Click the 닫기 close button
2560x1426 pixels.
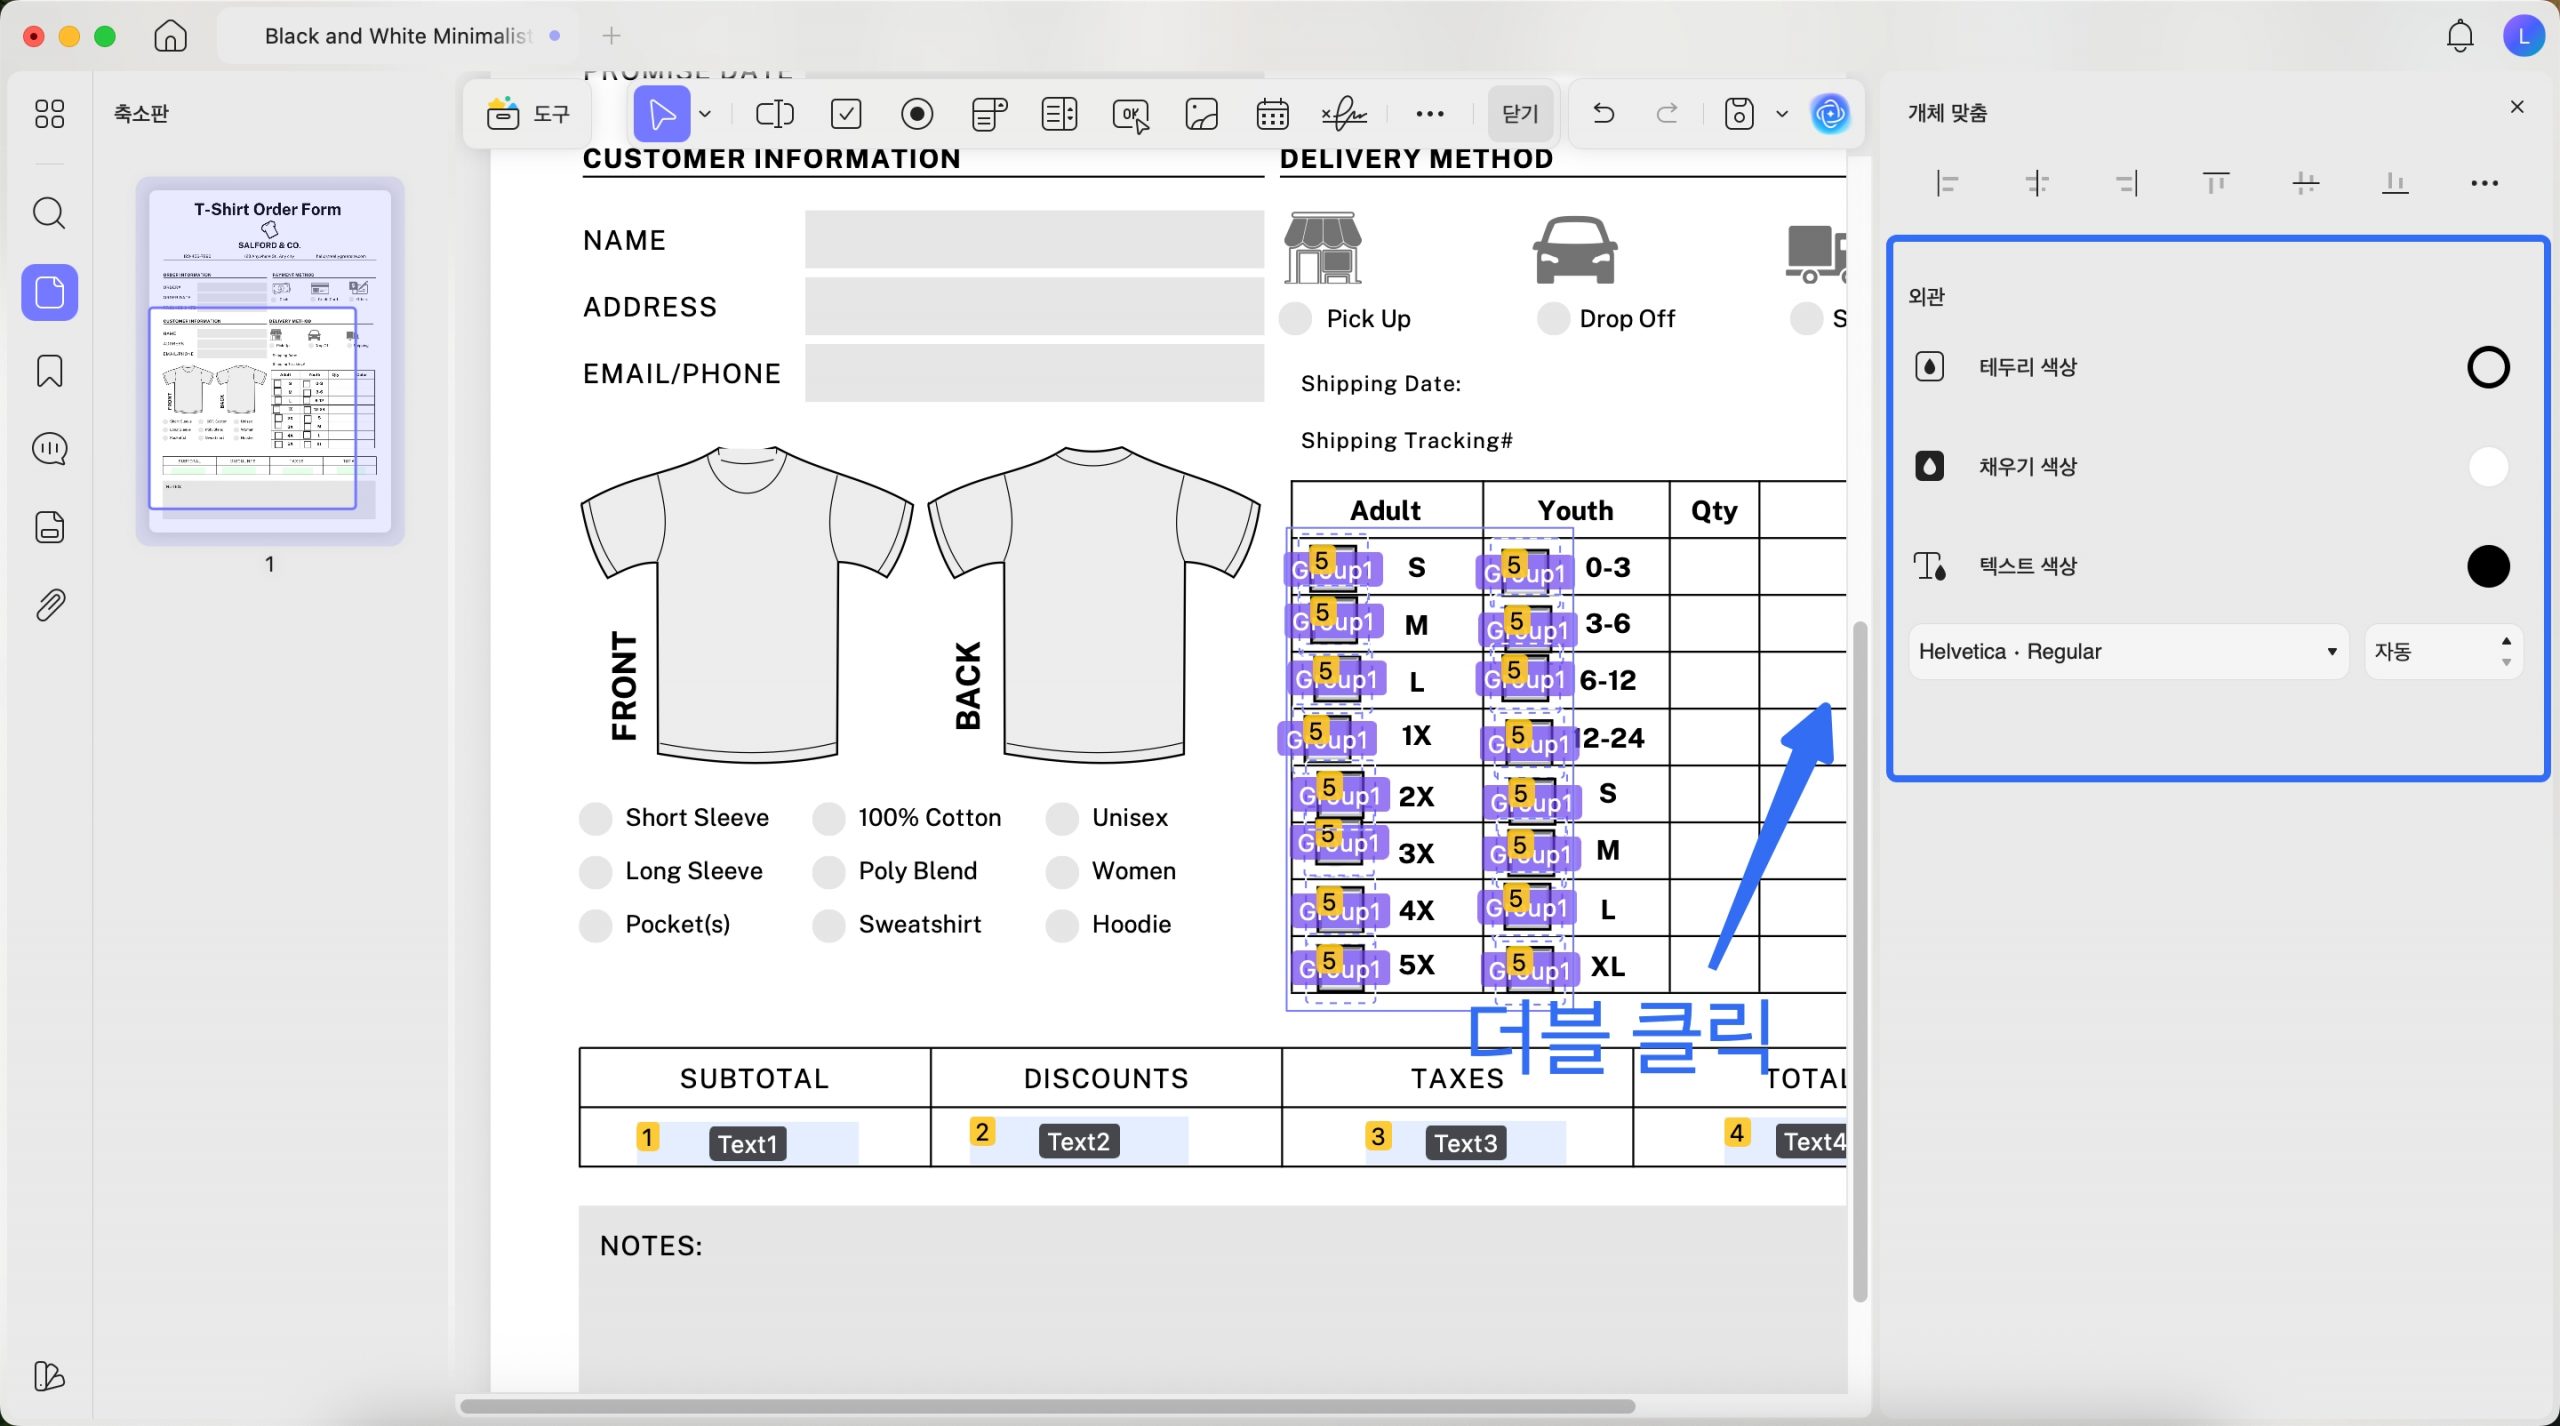click(x=1520, y=114)
